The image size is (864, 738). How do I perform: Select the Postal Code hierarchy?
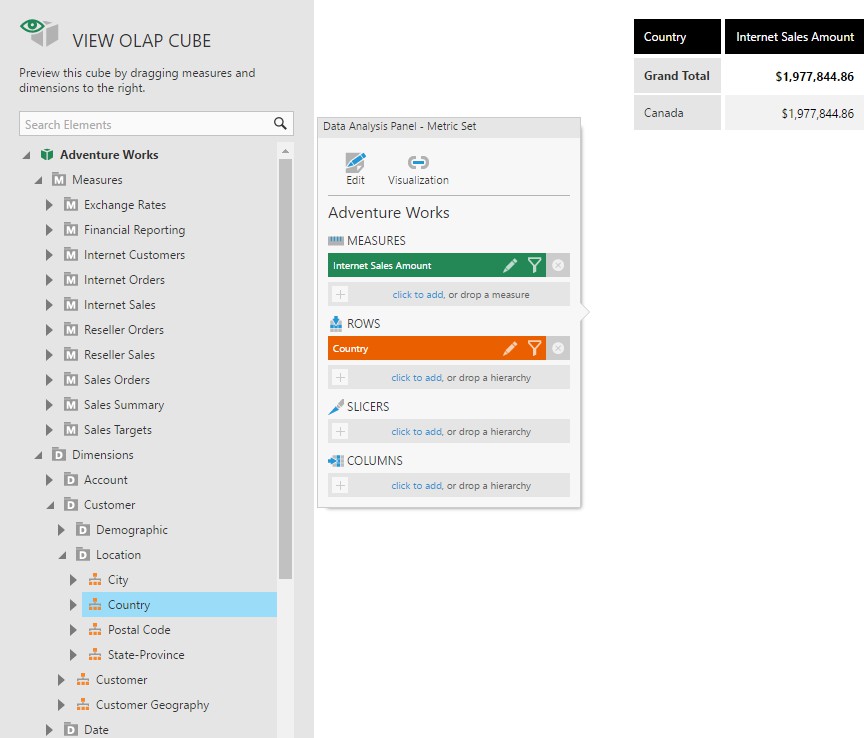(138, 630)
